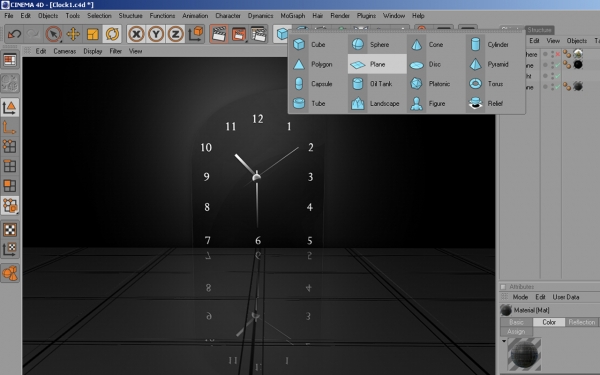Screen dimensions: 600x375
Task: Toggle the world/object coordinate system icon
Action: [x=196, y=34]
